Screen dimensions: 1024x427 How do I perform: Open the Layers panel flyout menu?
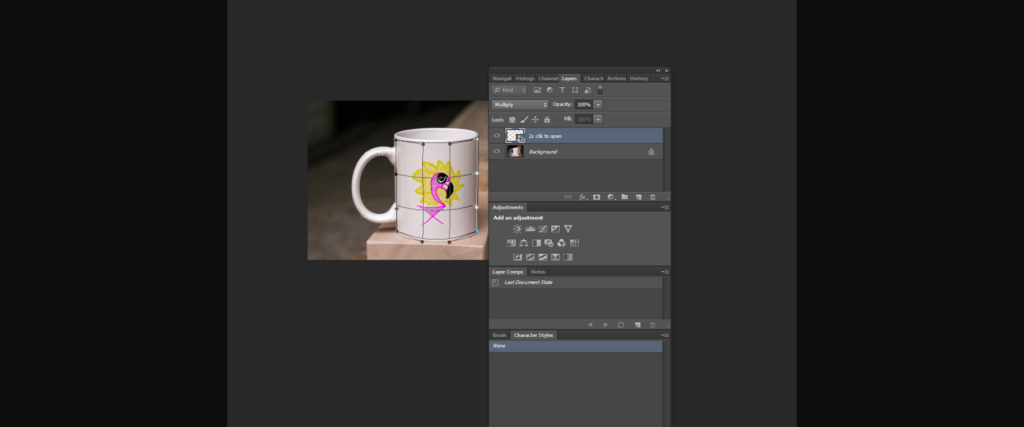pyautogui.click(x=665, y=78)
